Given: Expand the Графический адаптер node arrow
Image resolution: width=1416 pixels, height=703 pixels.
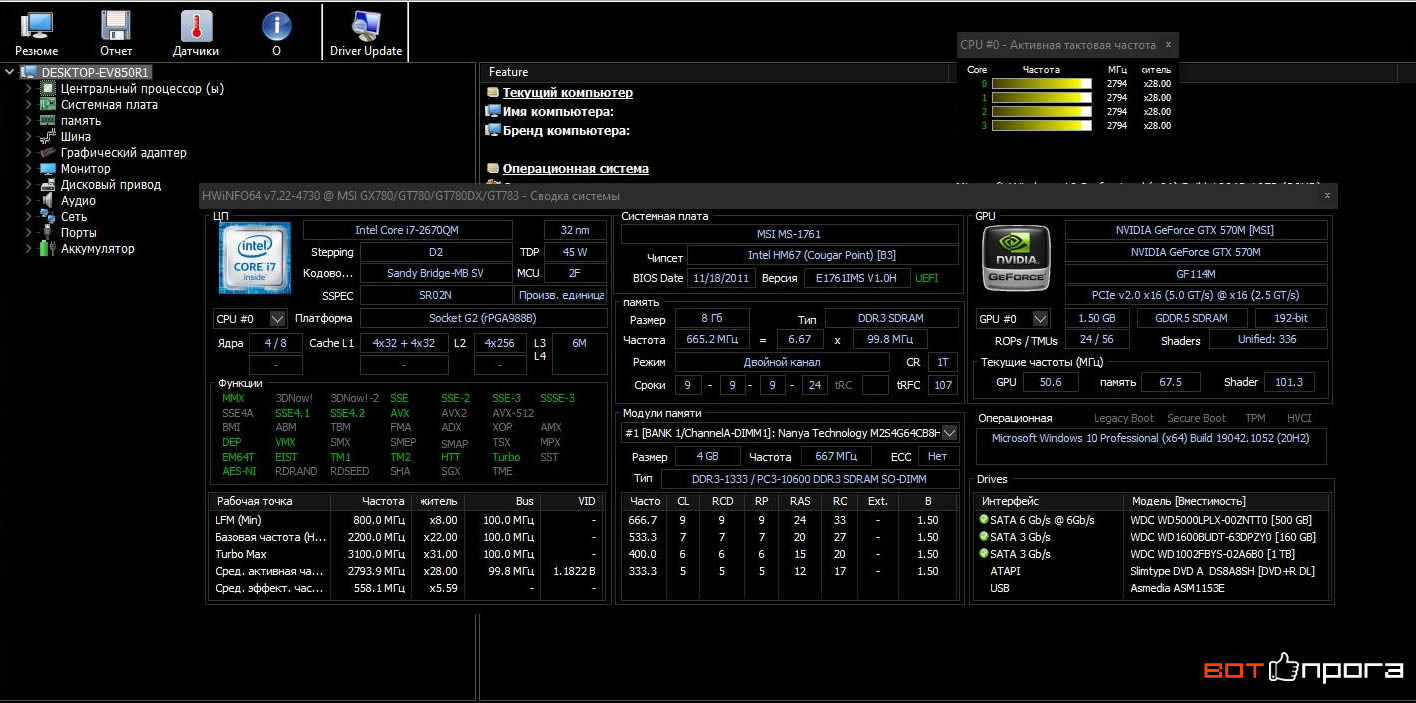Looking at the screenshot, I should click(x=29, y=152).
